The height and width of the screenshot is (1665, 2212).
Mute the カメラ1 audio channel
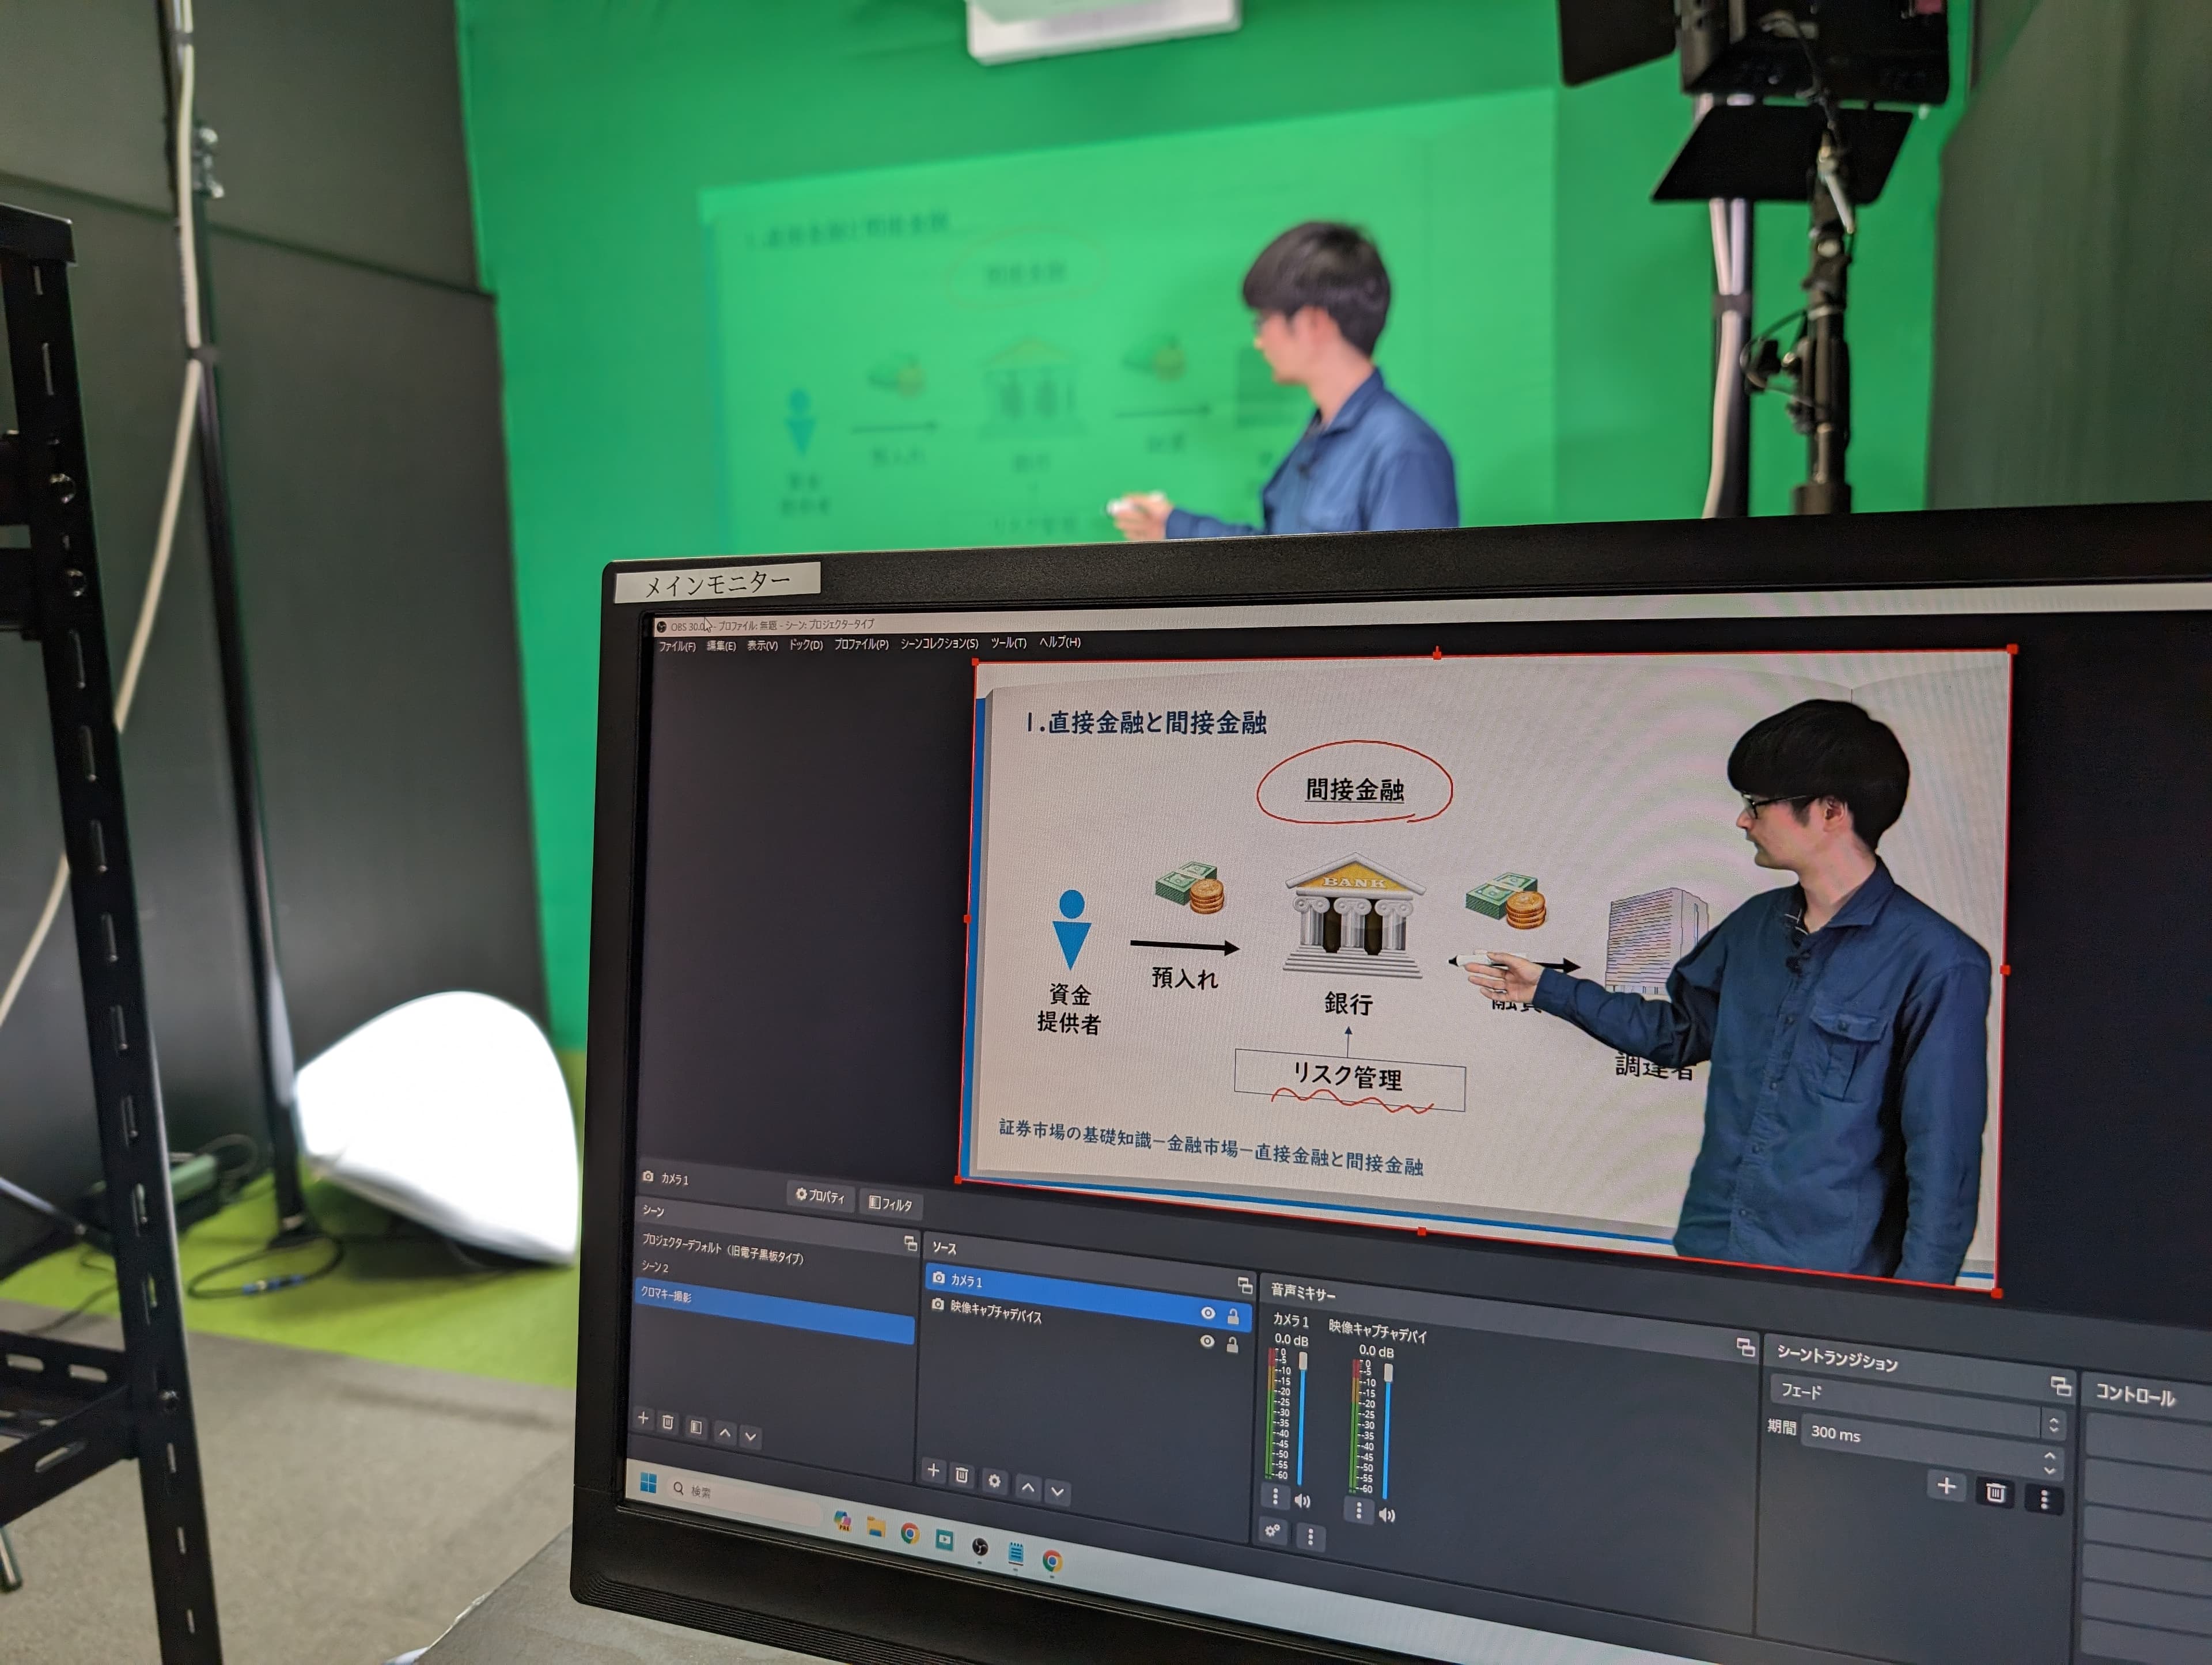pyautogui.click(x=1302, y=1500)
